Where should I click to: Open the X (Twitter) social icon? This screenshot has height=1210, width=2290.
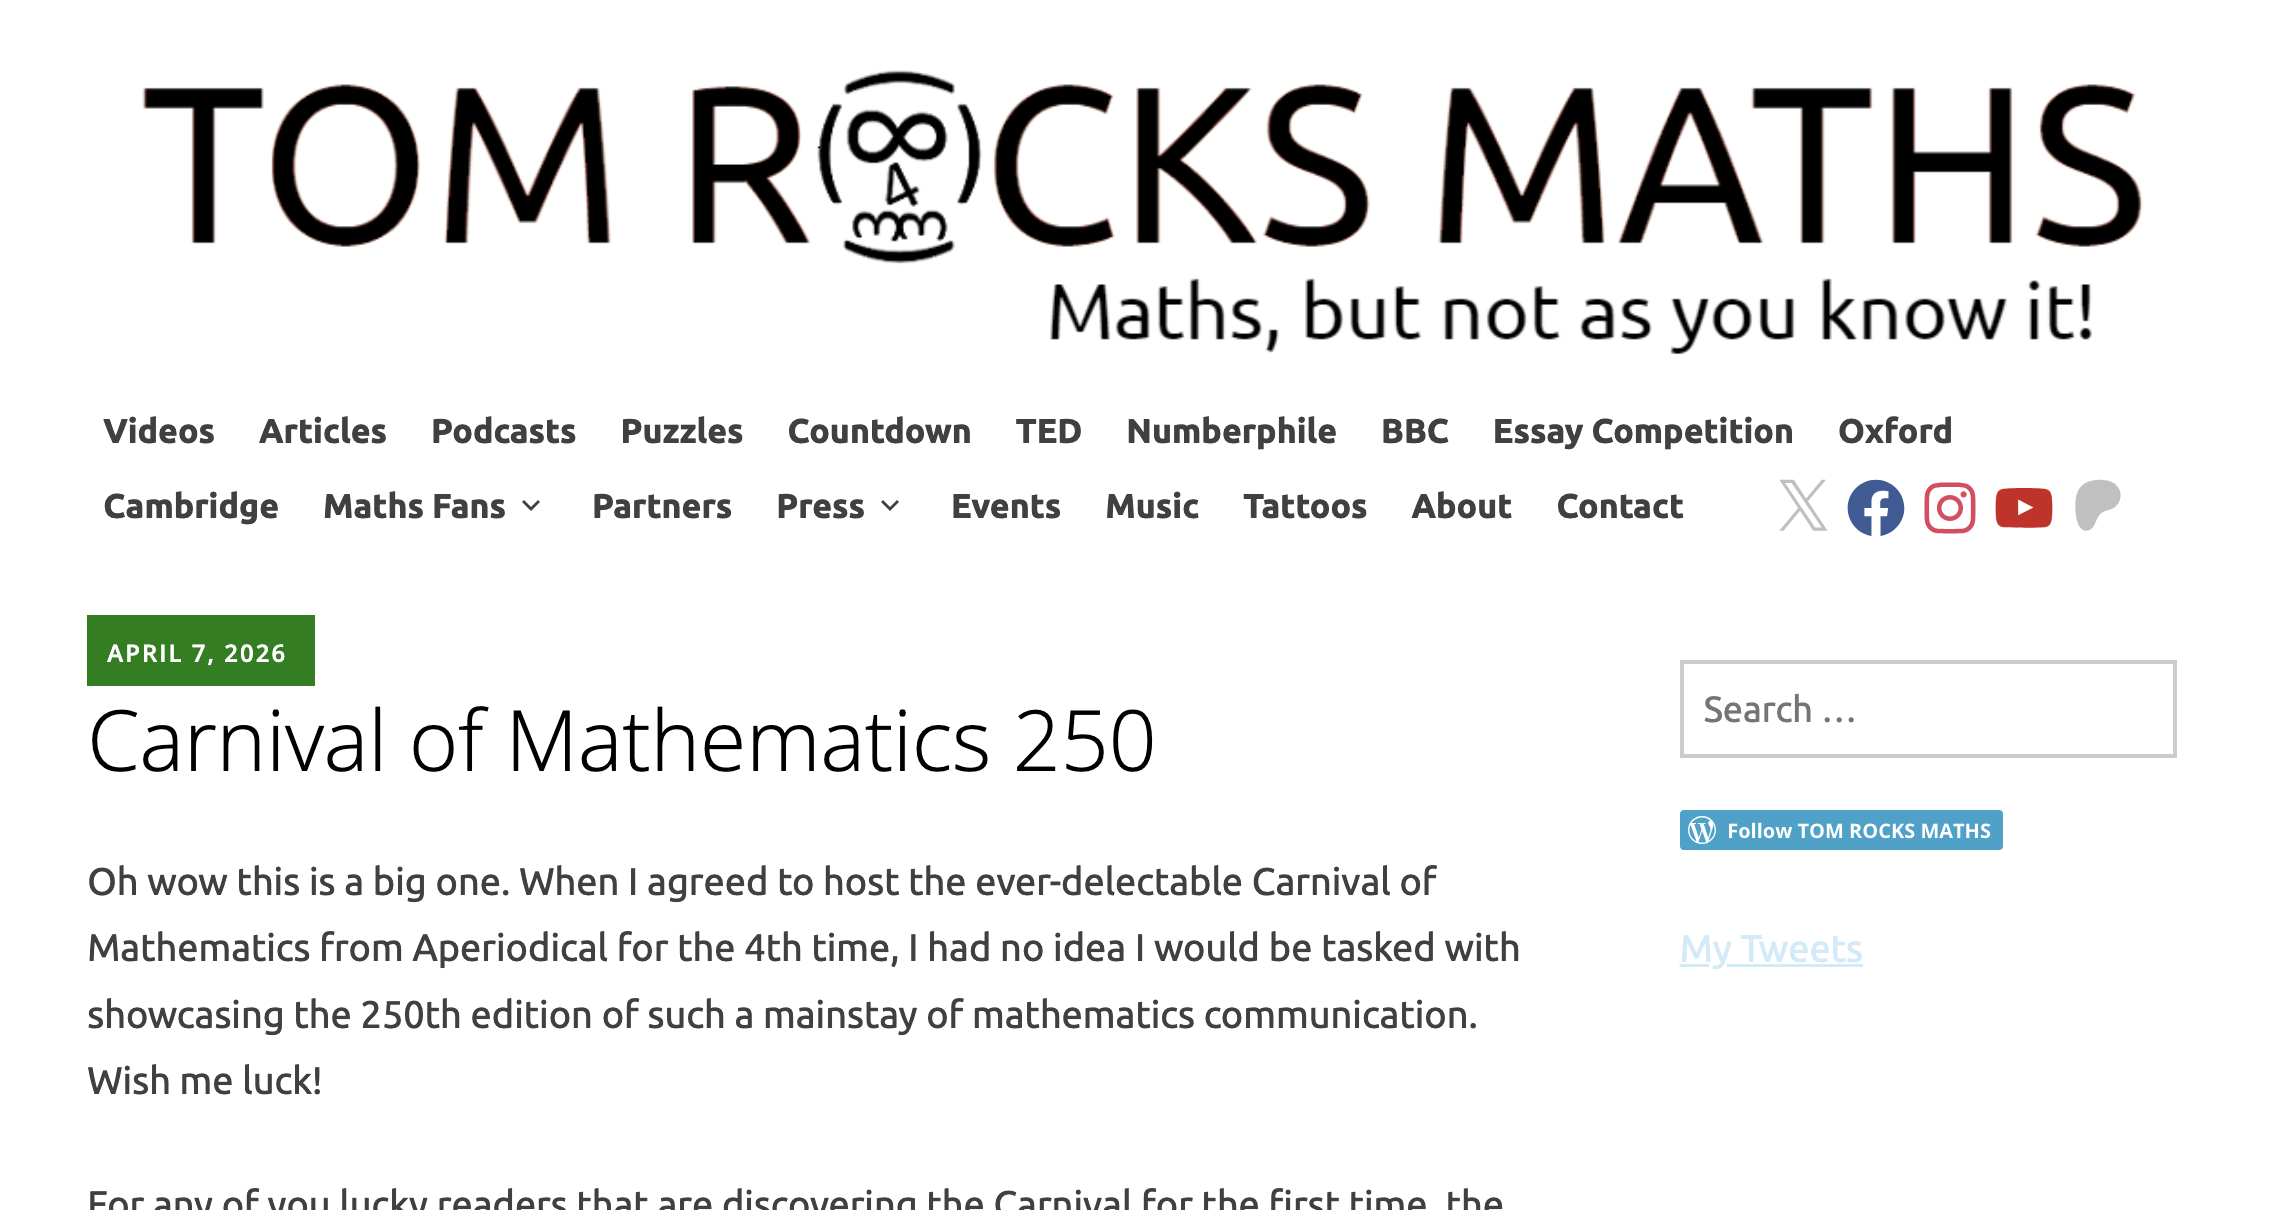click(1802, 506)
